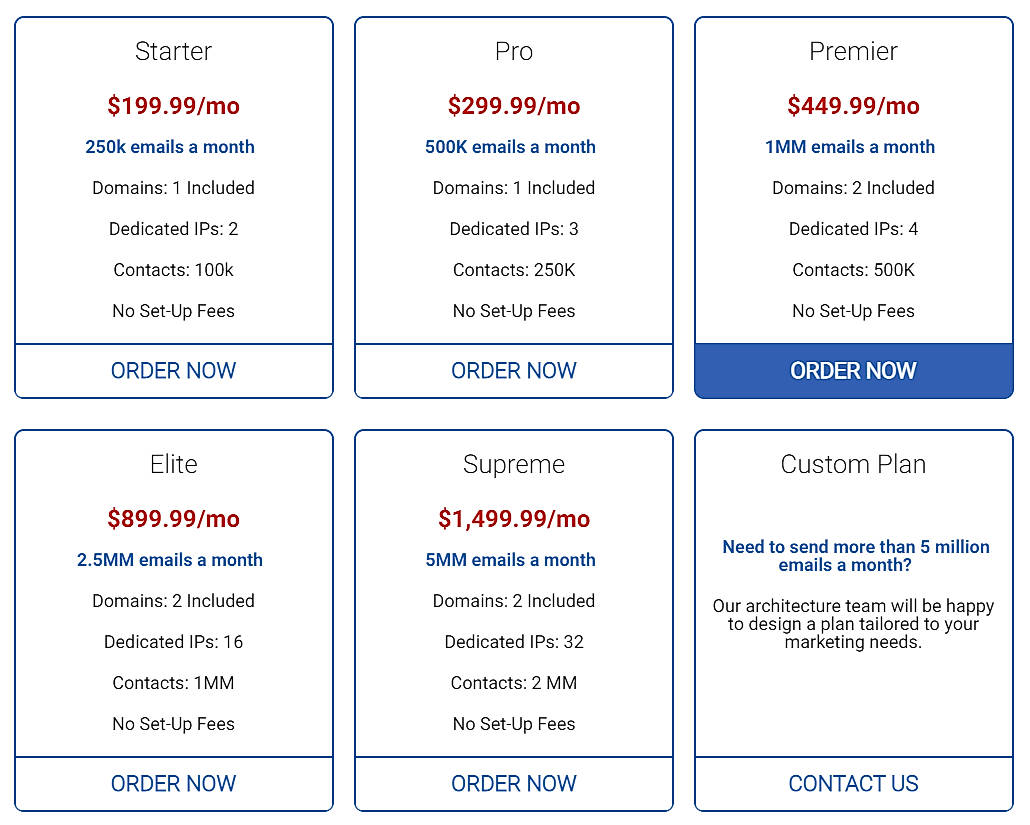Select the Supreme plan title
Image resolution: width=1030 pixels, height=825 pixels.
tap(513, 464)
